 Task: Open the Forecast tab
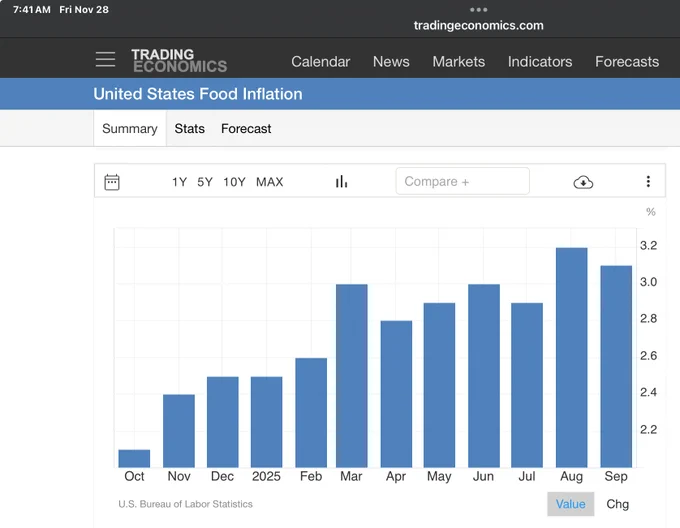pos(246,129)
